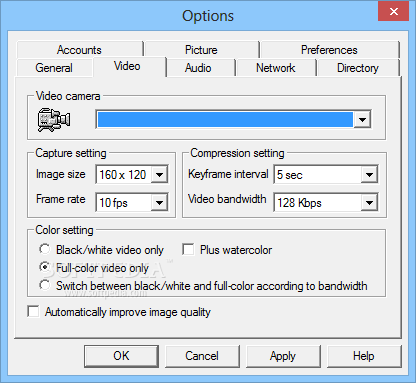Confirm settings with OK button

coord(121,356)
